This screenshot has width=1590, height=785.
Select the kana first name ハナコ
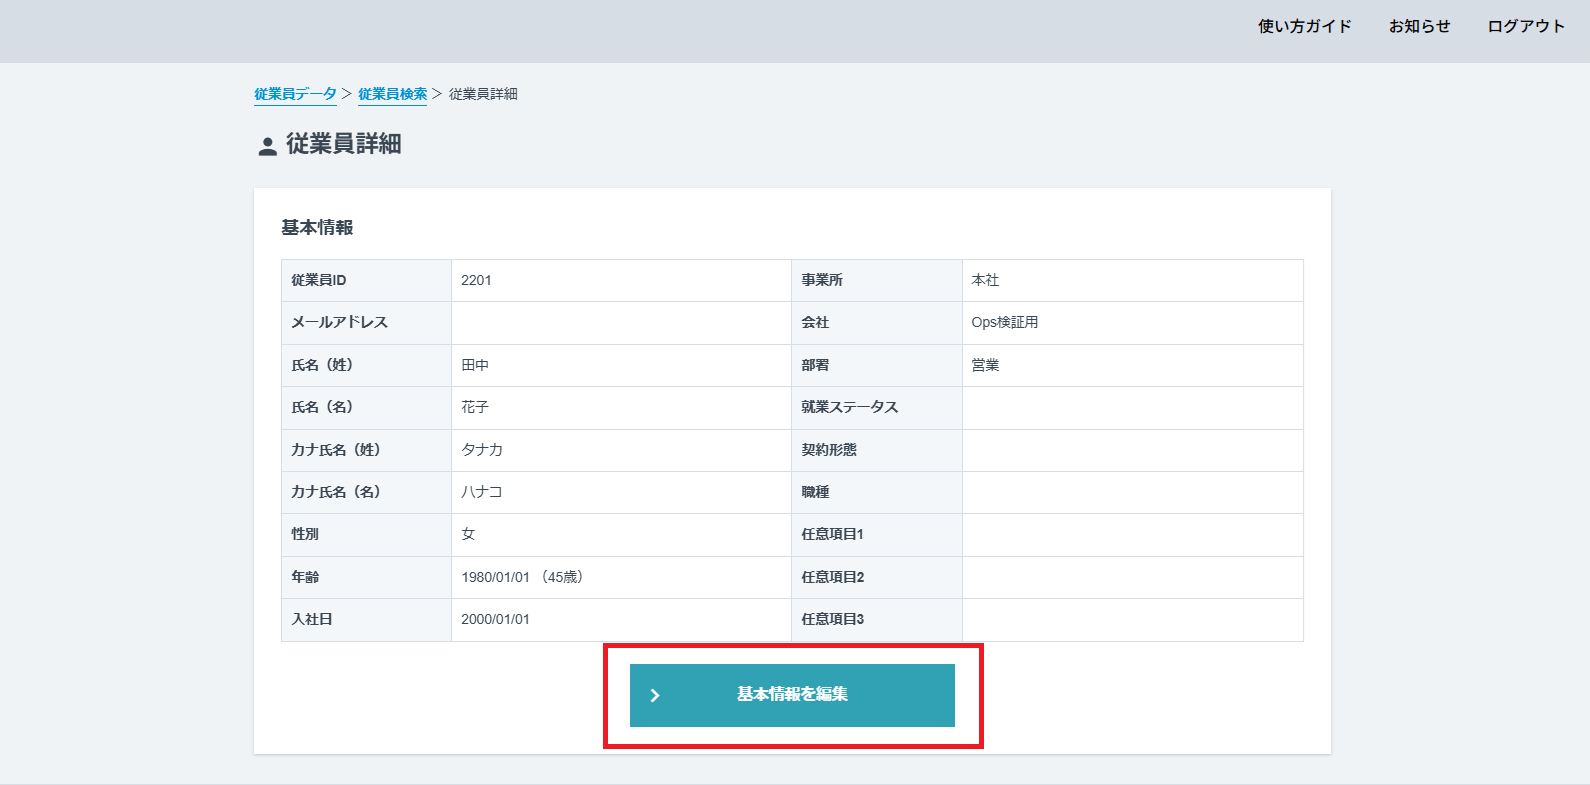(x=482, y=492)
